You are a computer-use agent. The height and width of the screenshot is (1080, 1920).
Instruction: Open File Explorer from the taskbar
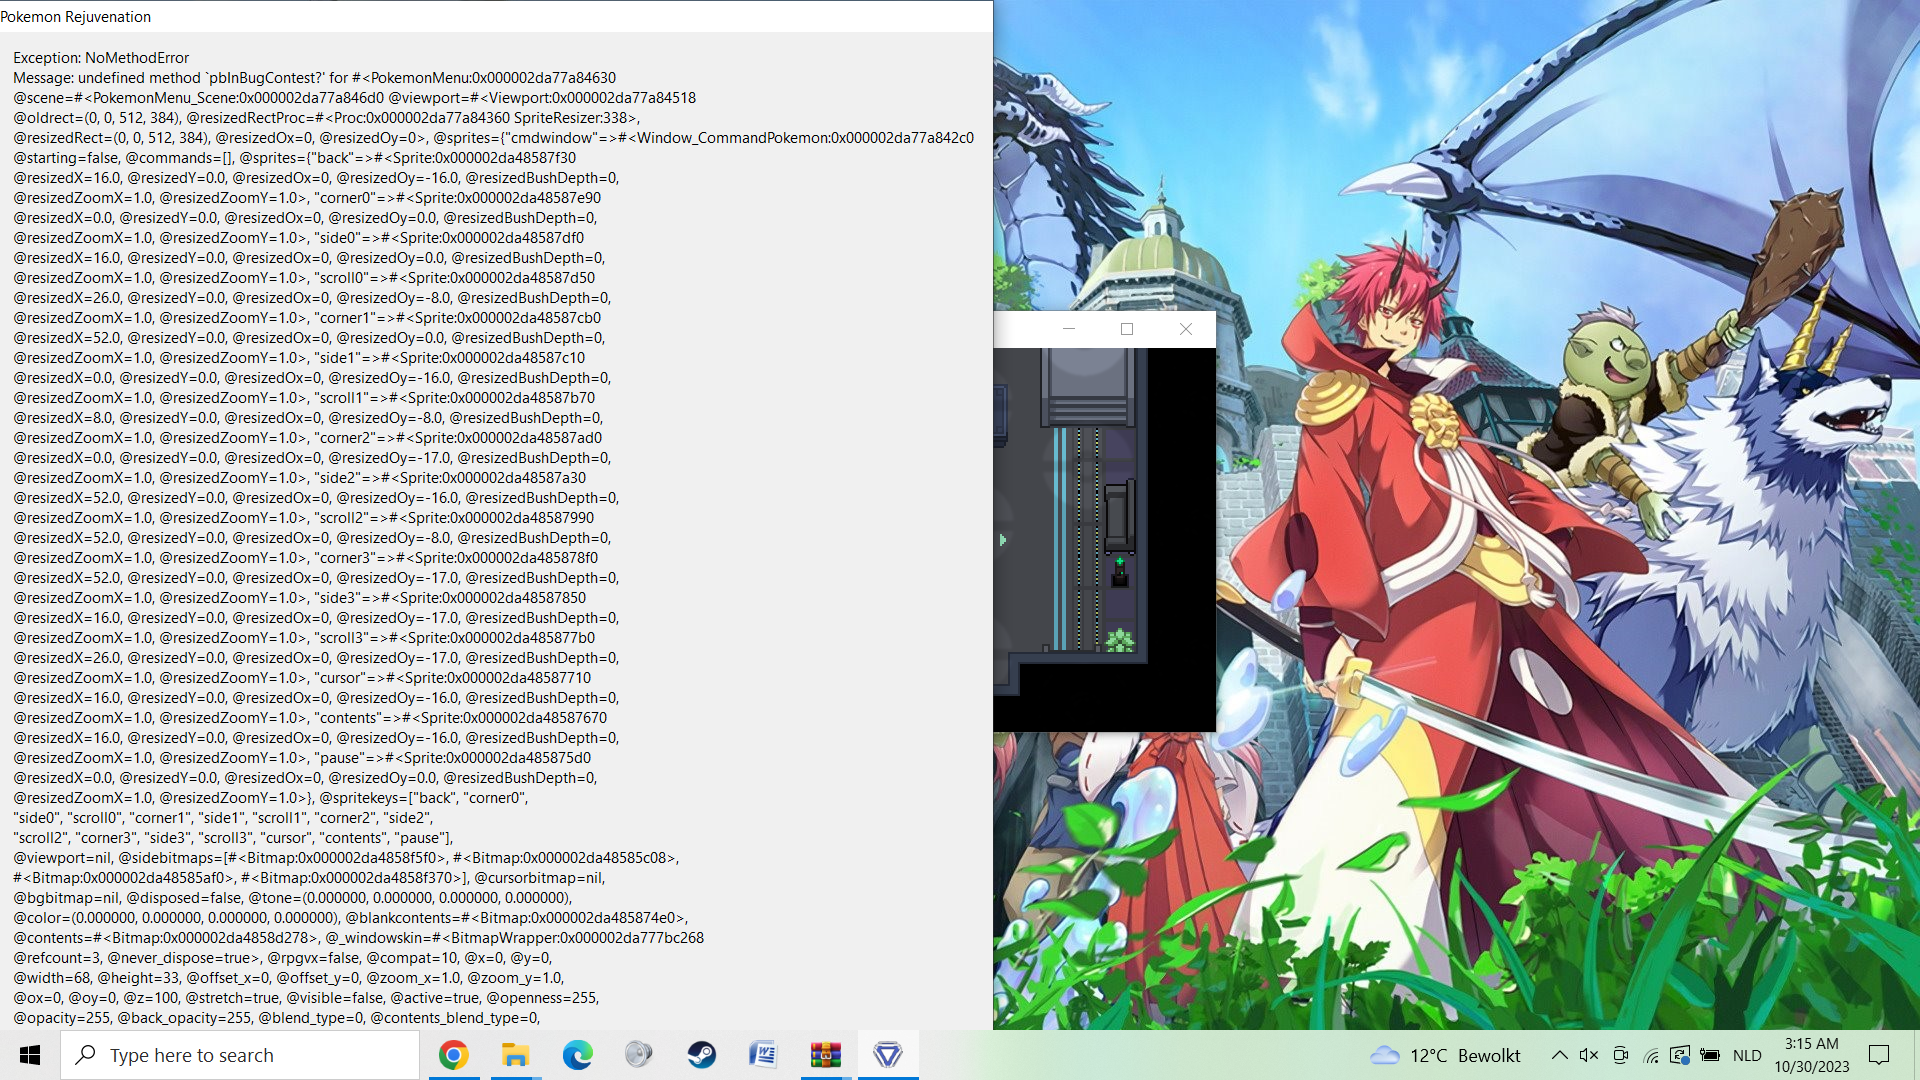click(515, 1055)
